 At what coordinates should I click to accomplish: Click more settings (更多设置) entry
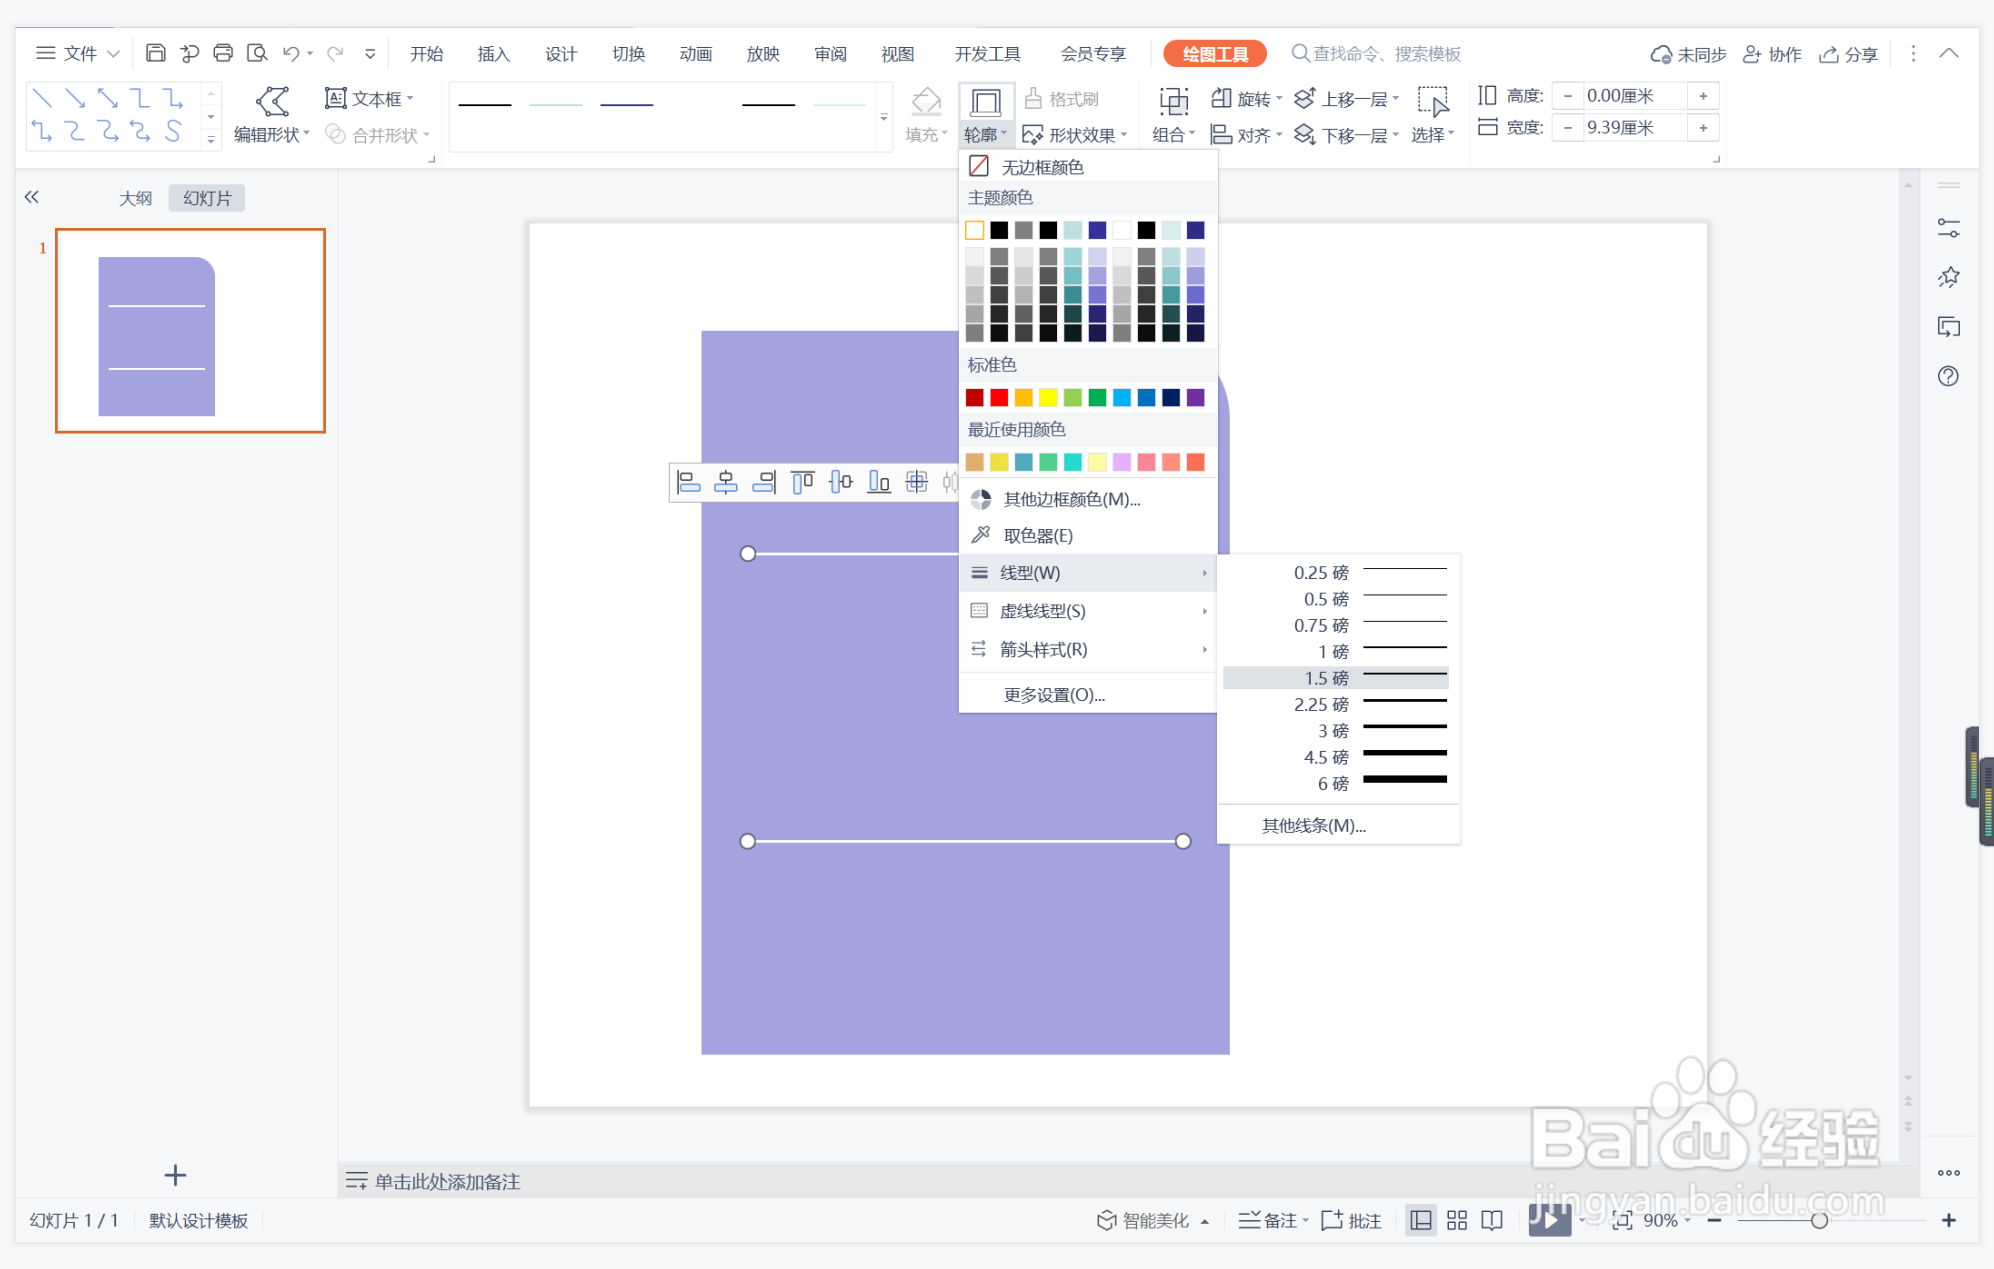pyautogui.click(x=1054, y=695)
